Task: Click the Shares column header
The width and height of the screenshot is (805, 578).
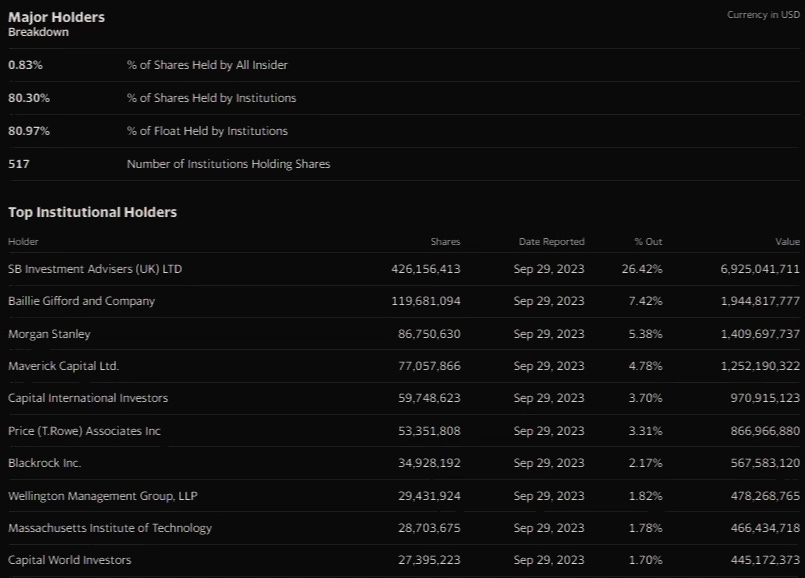Action: click(446, 241)
